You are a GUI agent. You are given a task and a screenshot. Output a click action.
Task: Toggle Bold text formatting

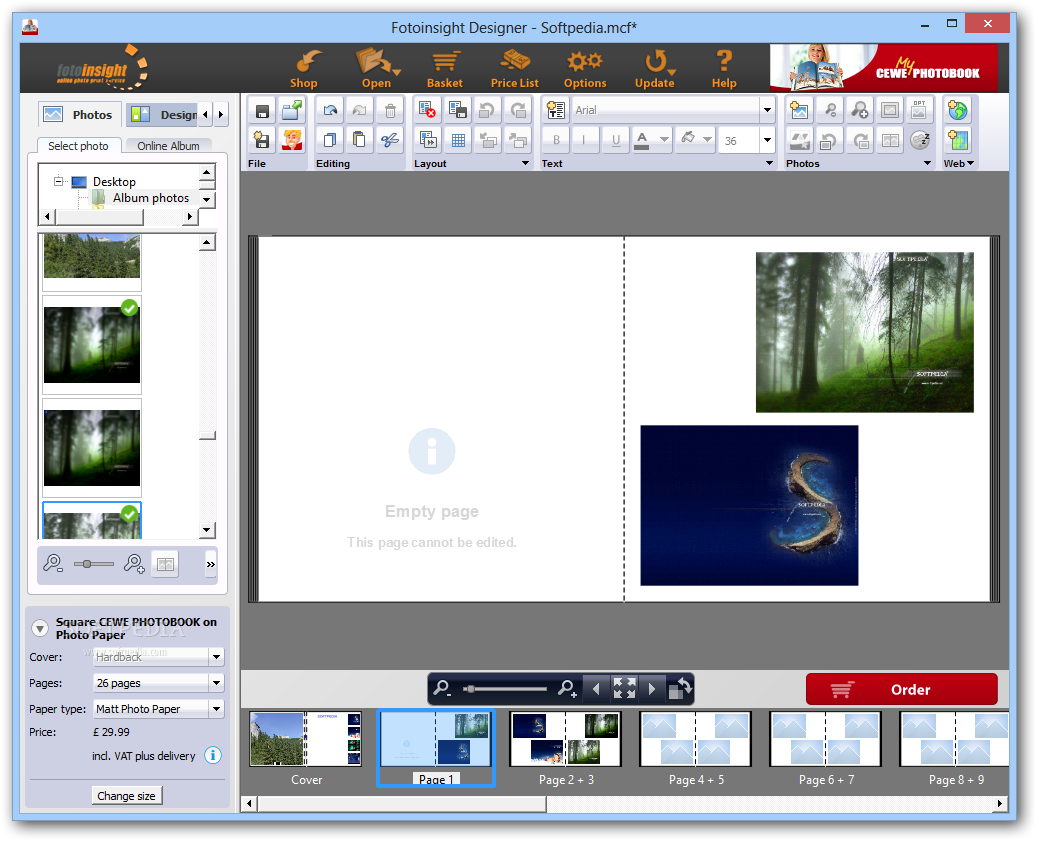556,140
